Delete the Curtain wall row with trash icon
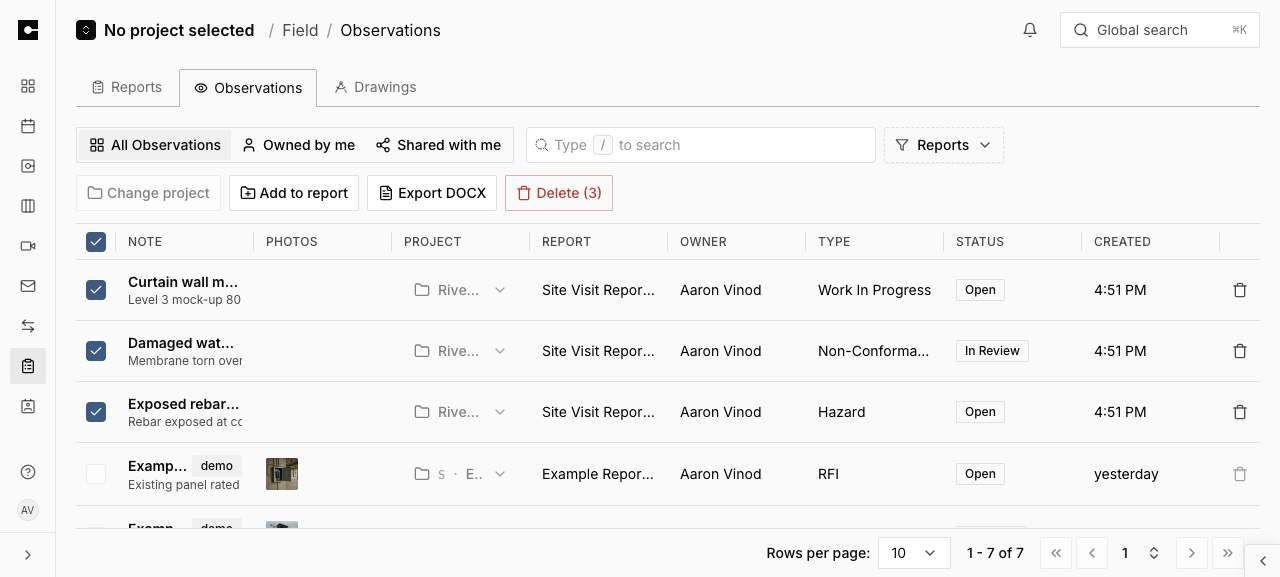 coord(1240,290)
